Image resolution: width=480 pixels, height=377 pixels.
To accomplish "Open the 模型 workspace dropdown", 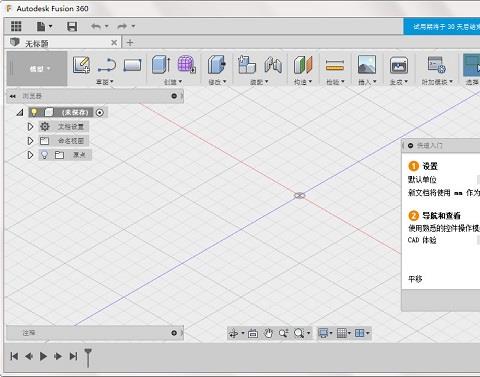I will 37,69.
